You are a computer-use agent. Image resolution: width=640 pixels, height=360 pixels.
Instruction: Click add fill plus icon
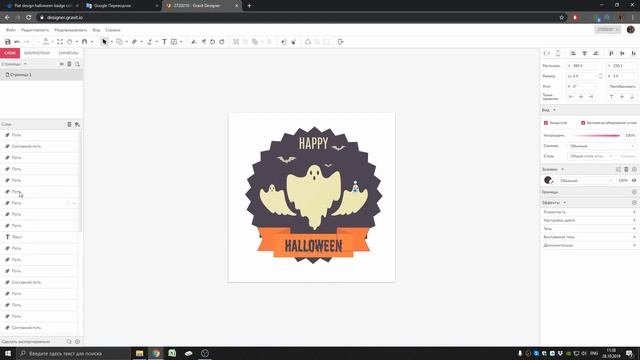pos(634,169)
